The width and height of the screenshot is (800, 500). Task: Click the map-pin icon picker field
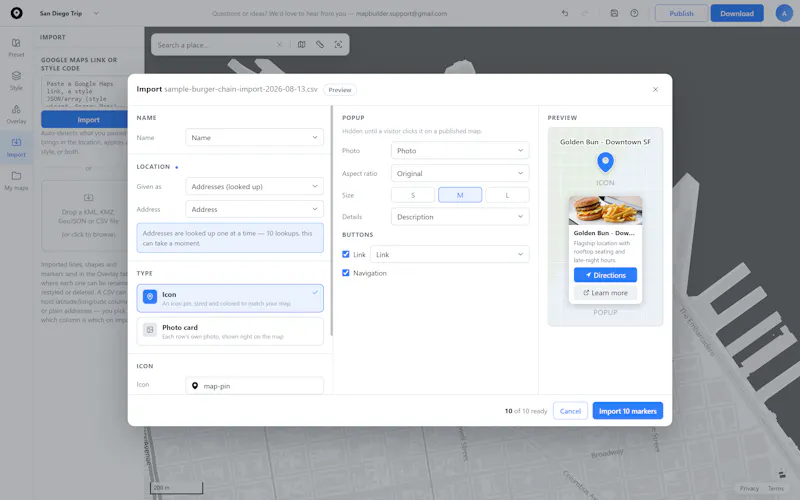coord(255,386)
